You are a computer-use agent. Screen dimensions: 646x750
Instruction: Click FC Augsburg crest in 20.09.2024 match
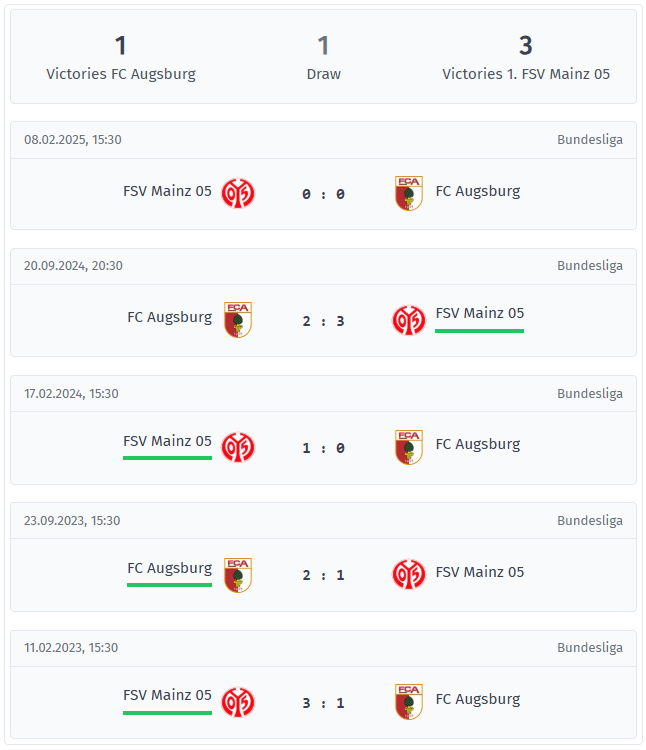click(x=238, y=320)
